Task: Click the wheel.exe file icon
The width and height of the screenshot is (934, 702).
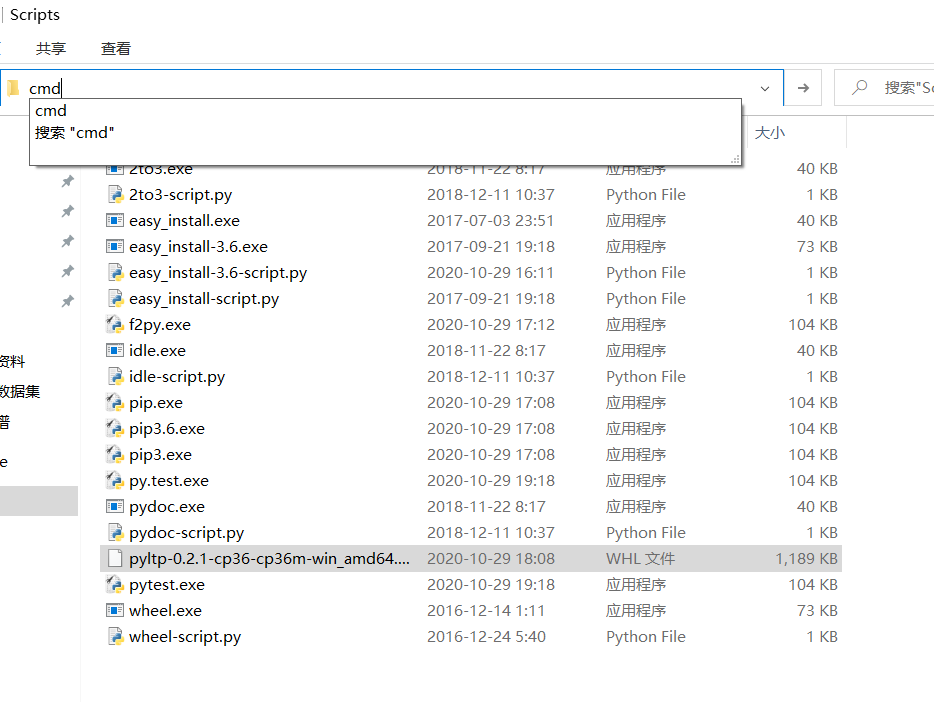Action: [x=115, y=610]
